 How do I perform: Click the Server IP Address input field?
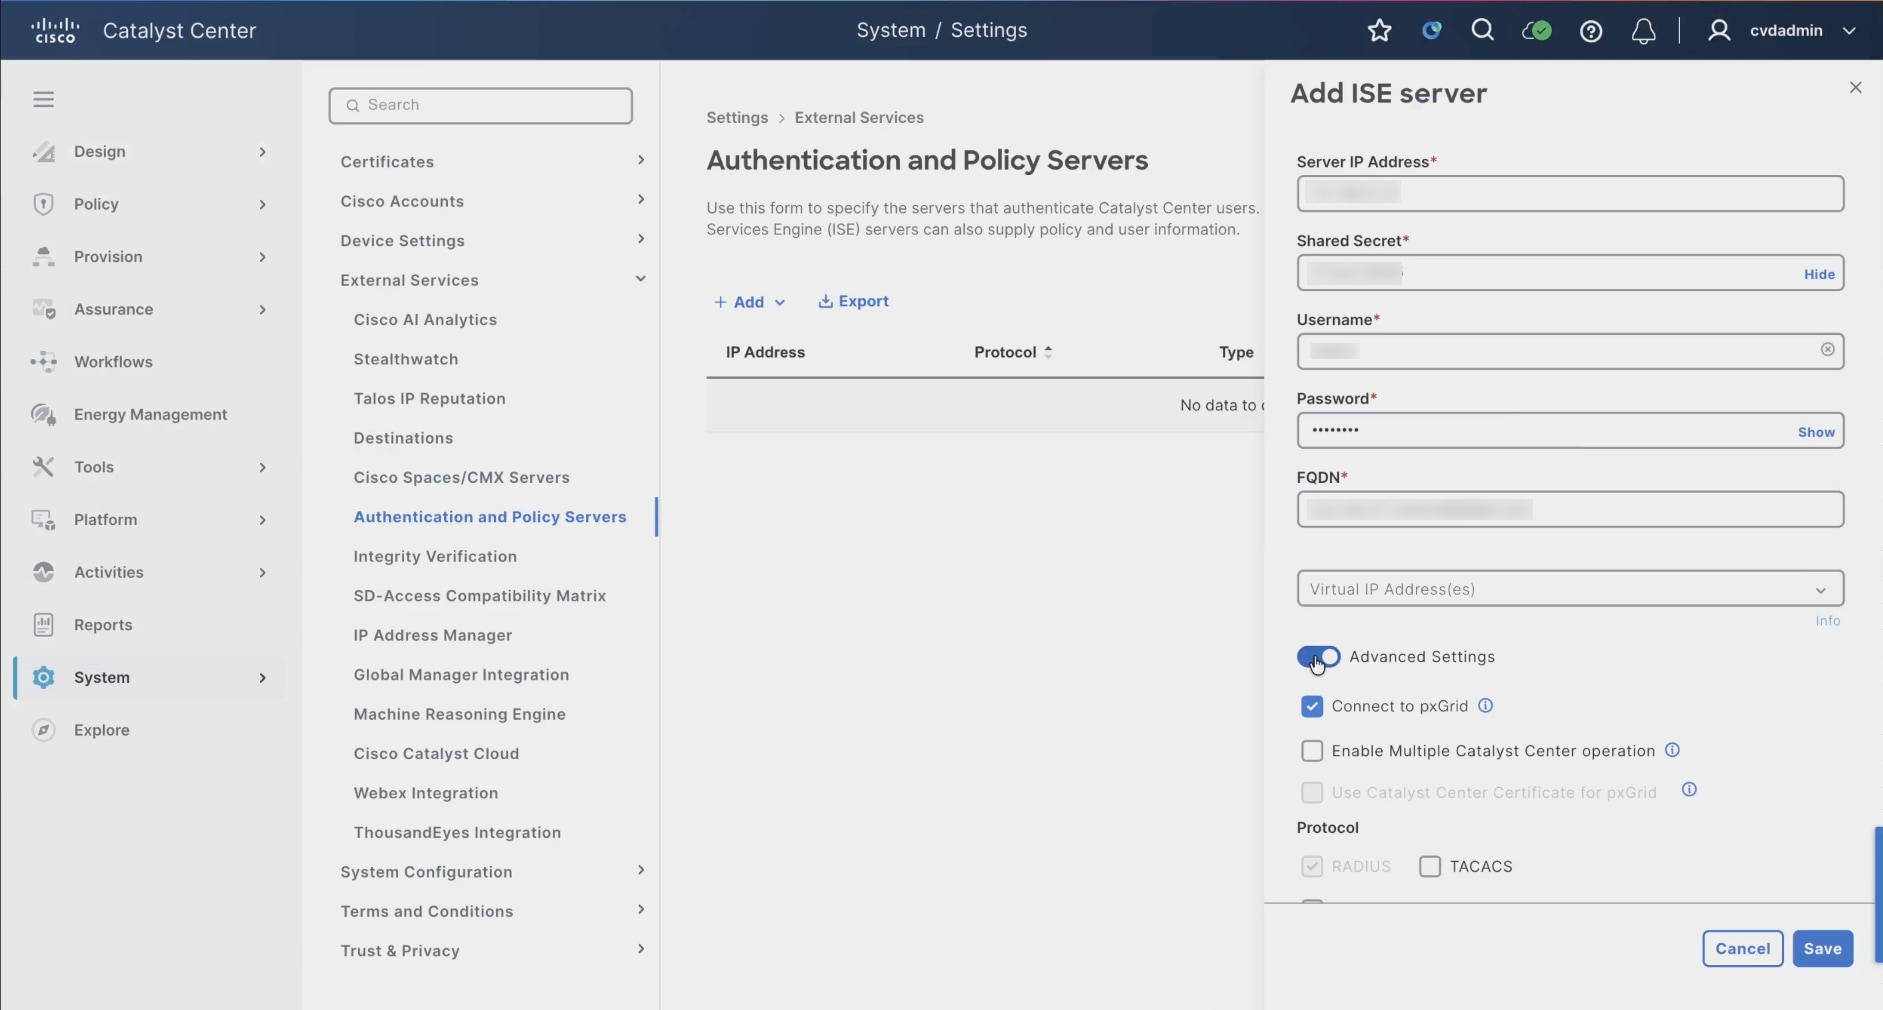point(1570,194)
